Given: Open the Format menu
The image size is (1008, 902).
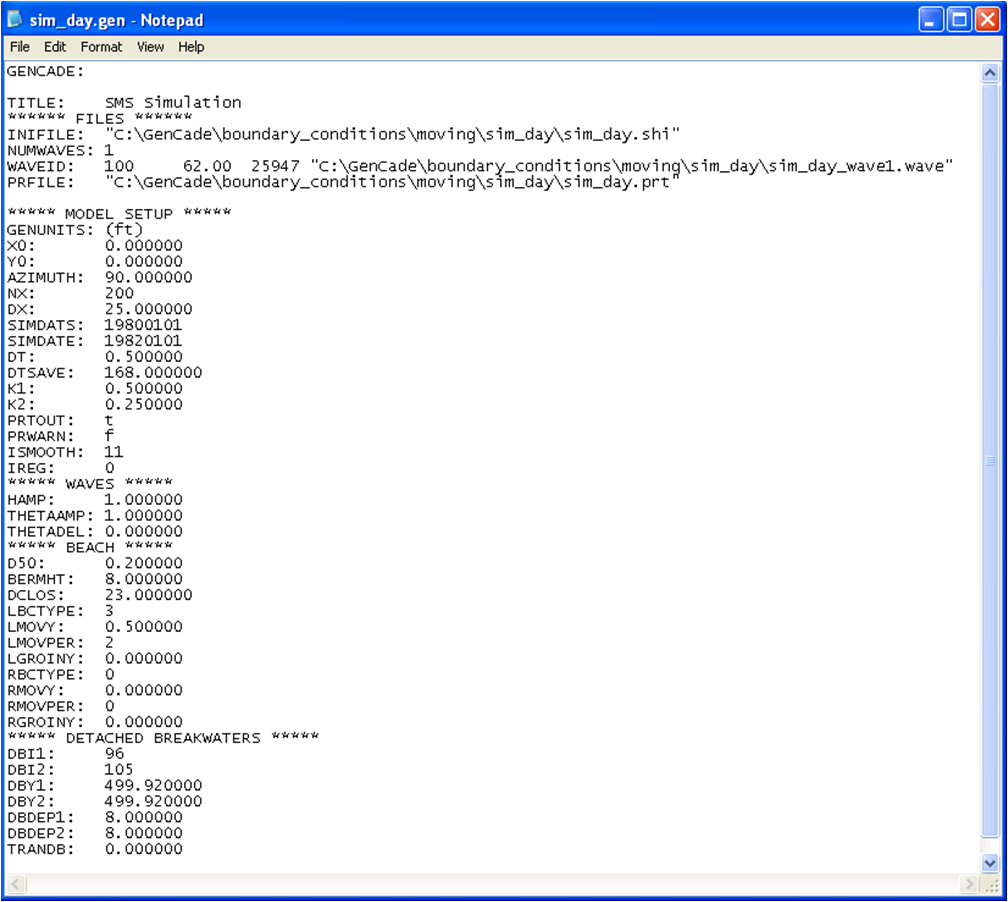Looking at the screenshot, I should click(x=101, y=47).
